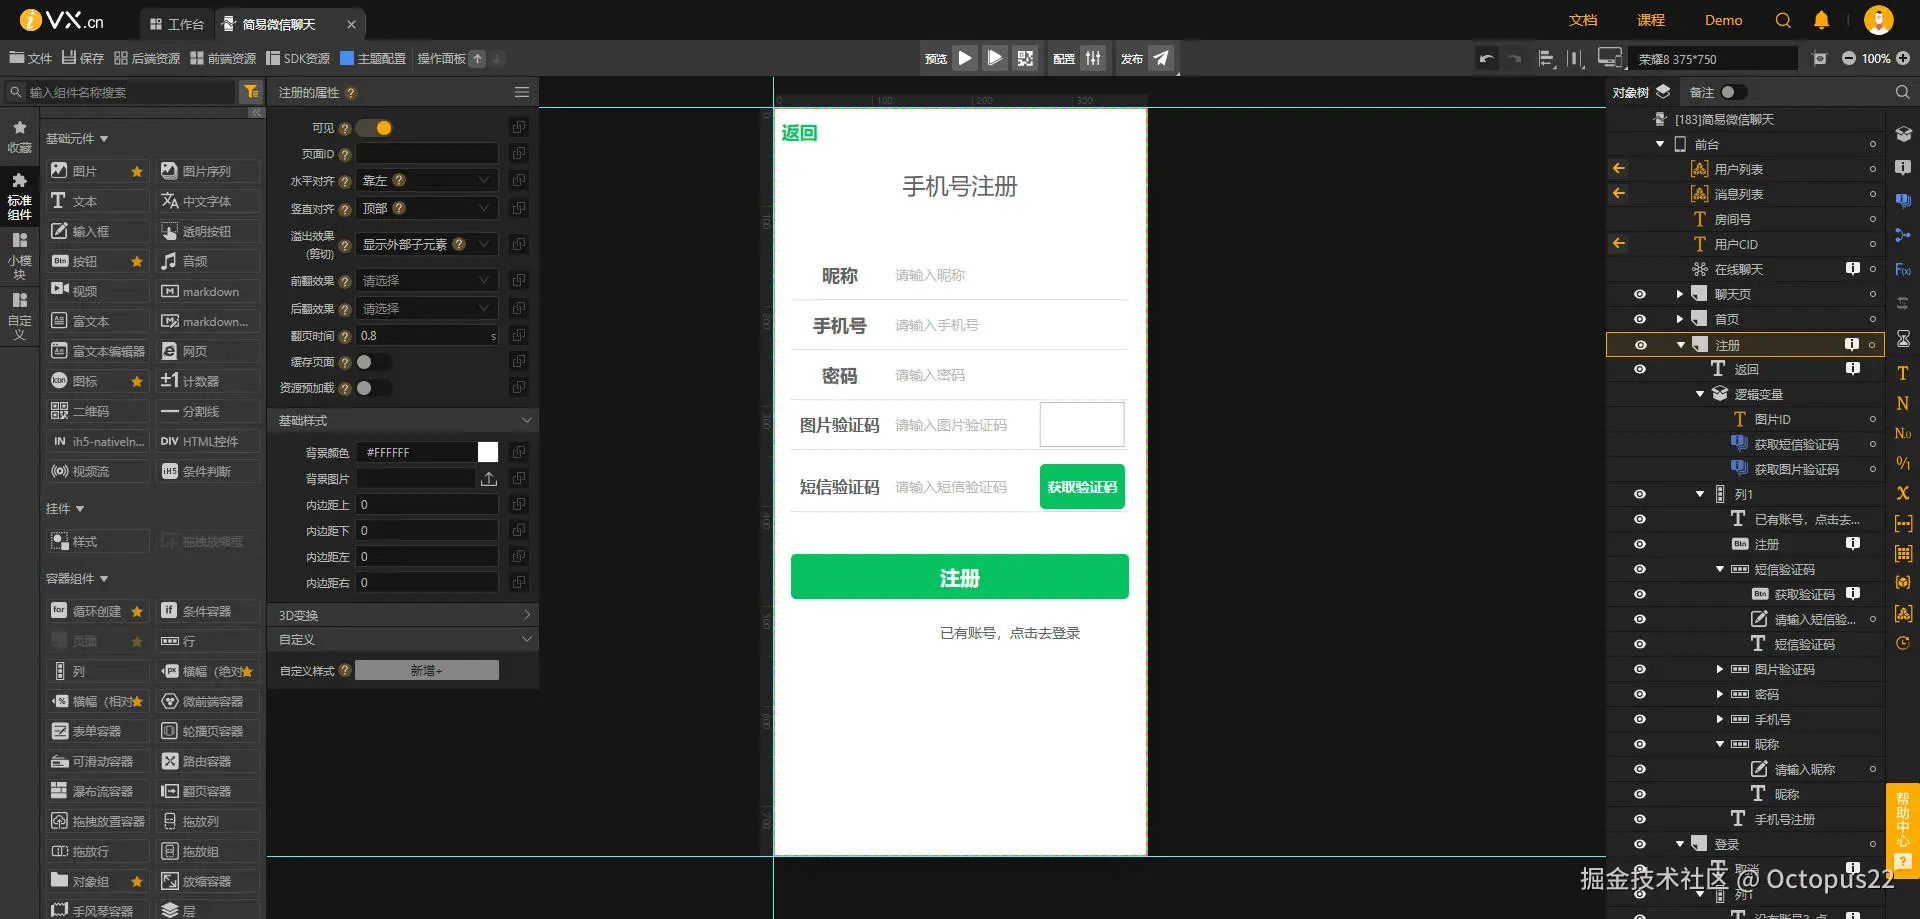This screenshot has height=919, width=1920.
Task: Open the 溢出效果 dropdown
Action: [427, 244]
